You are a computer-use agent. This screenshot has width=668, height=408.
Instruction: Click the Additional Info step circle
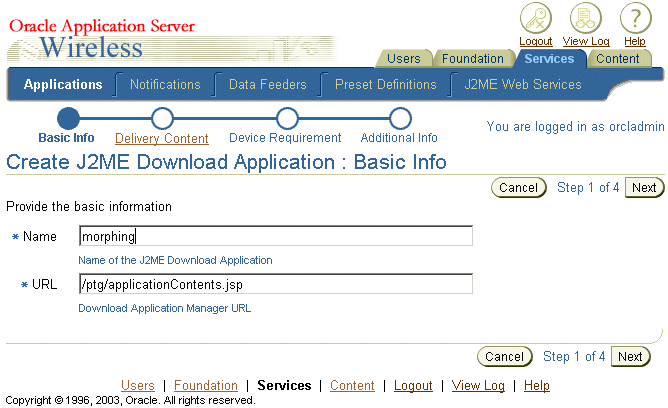click(x=400, y=118)
